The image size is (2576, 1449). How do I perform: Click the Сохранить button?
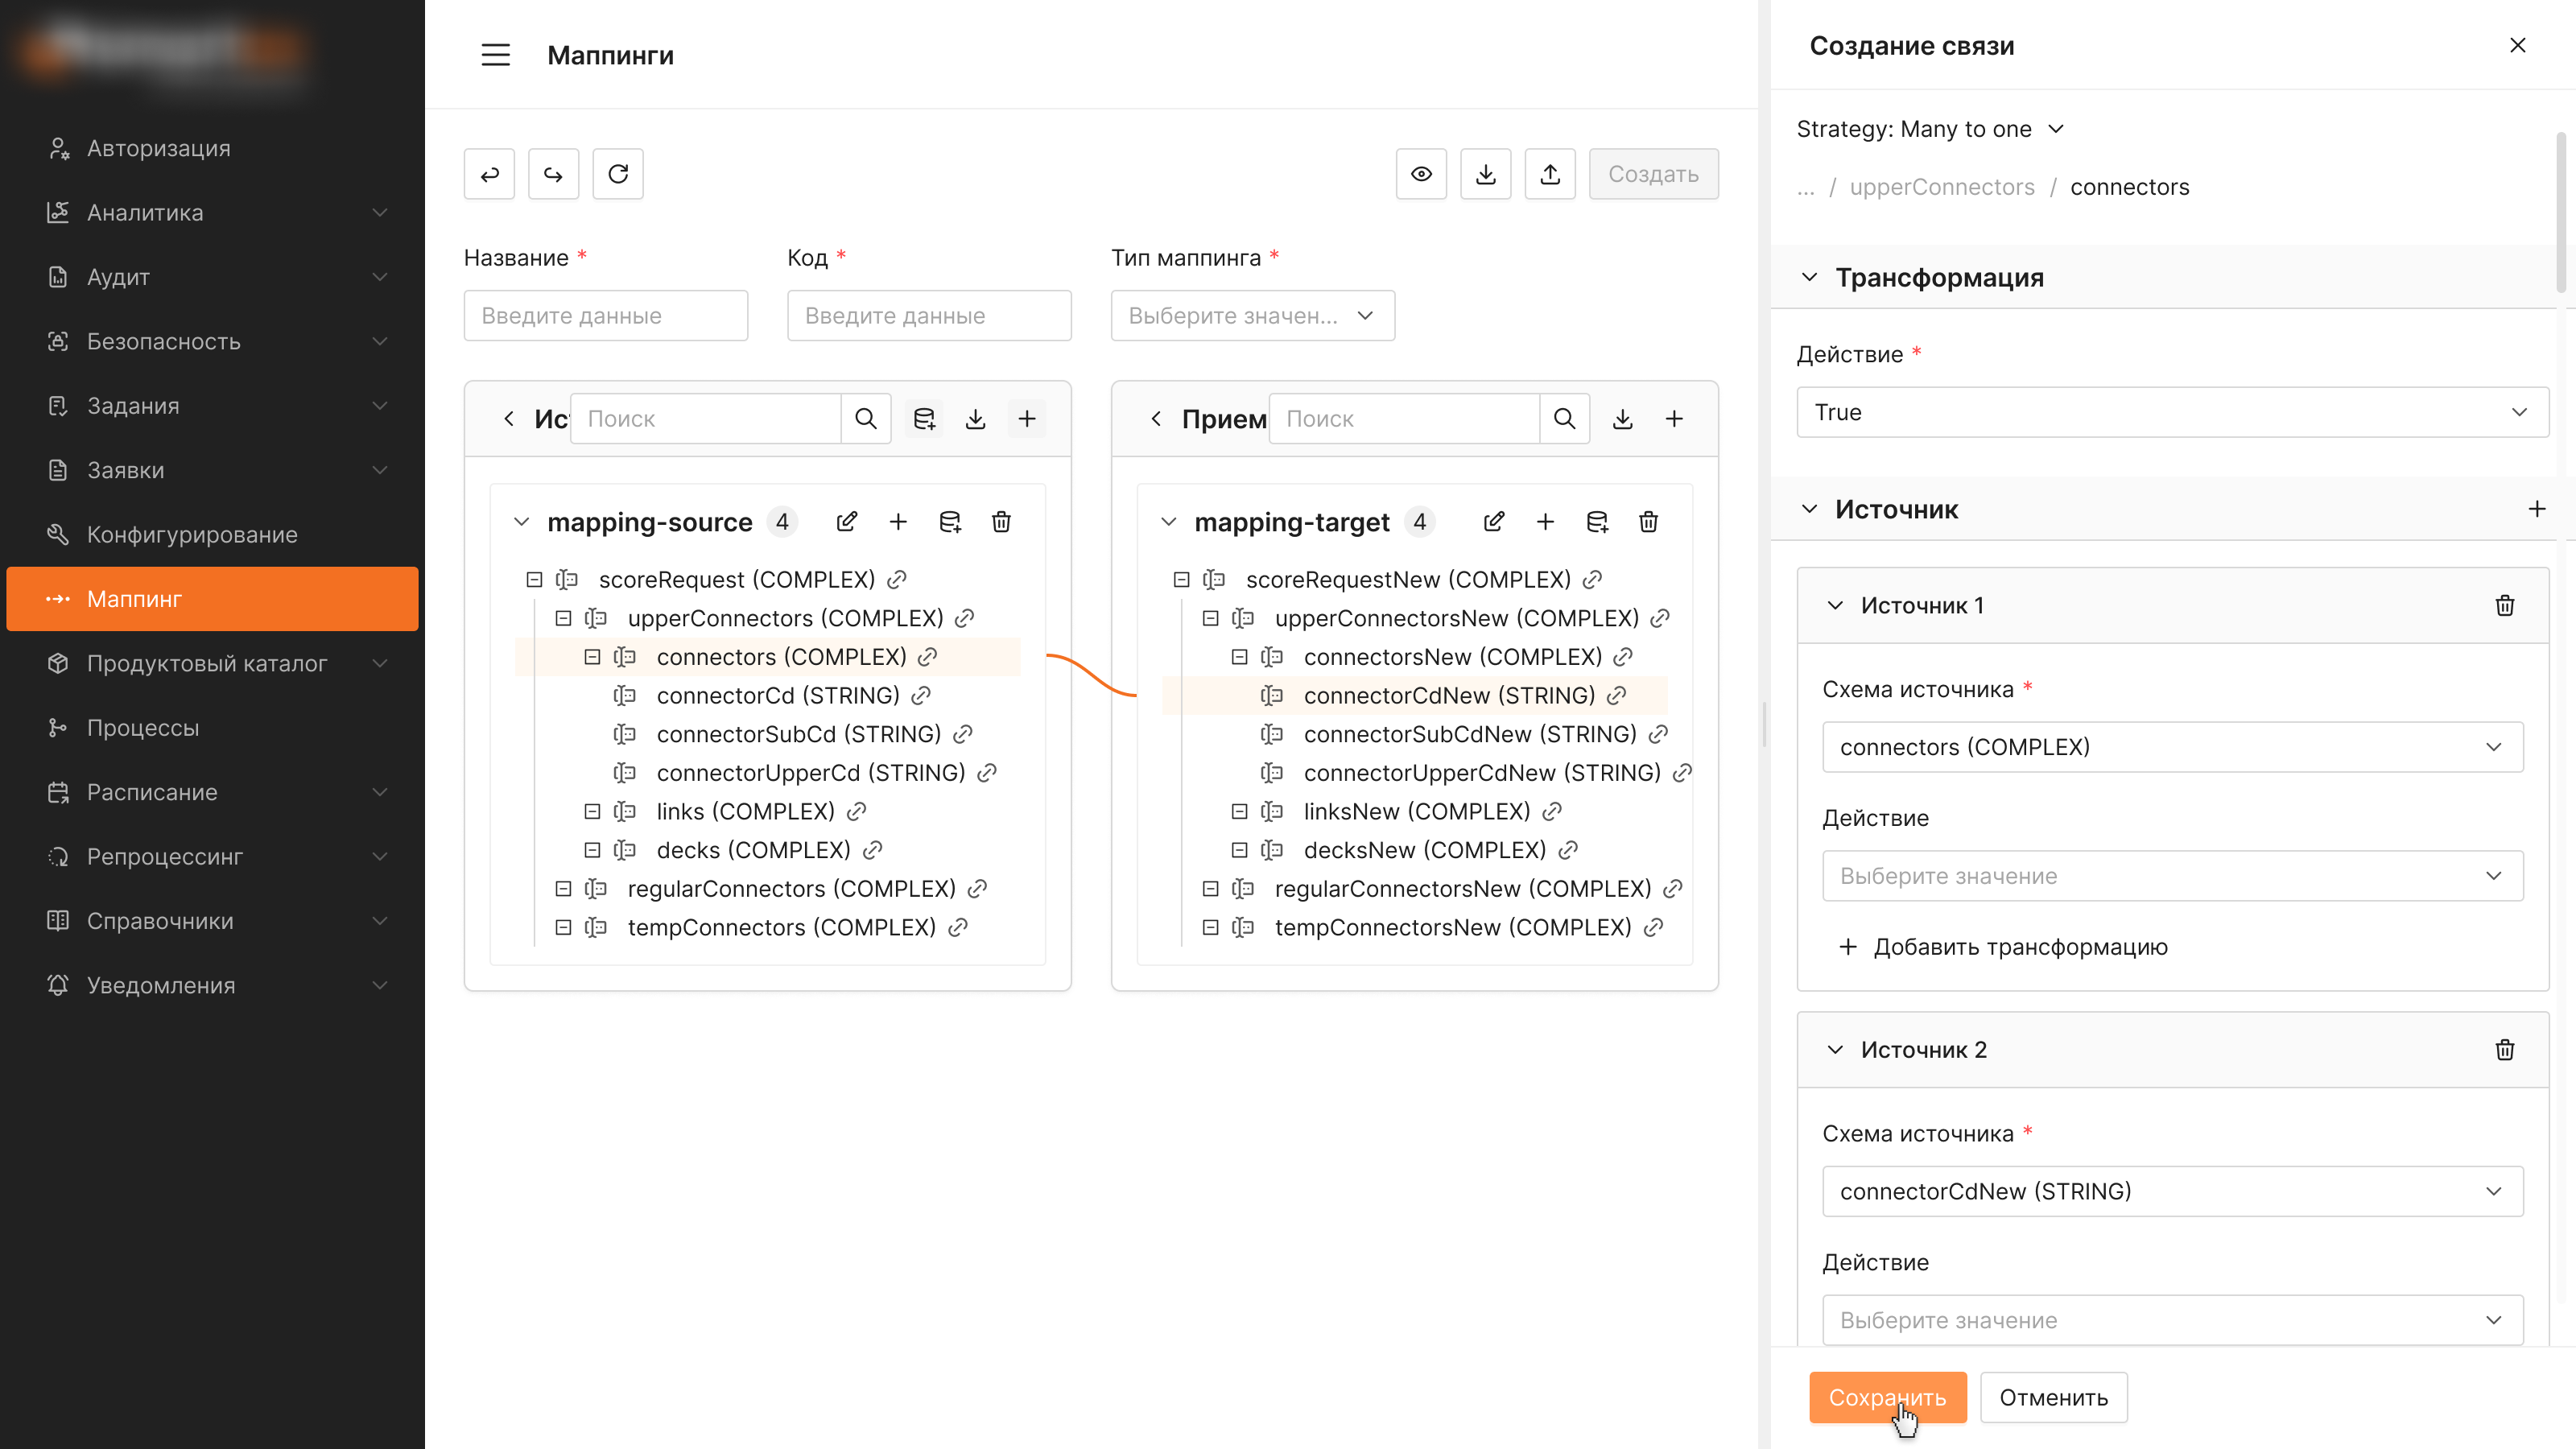[1888, 1397]
